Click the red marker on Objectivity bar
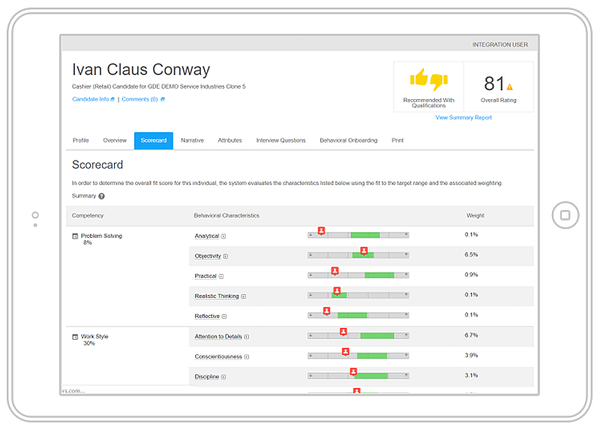The height and width of the screenshot is (433, 600). [x=364, y=251]
